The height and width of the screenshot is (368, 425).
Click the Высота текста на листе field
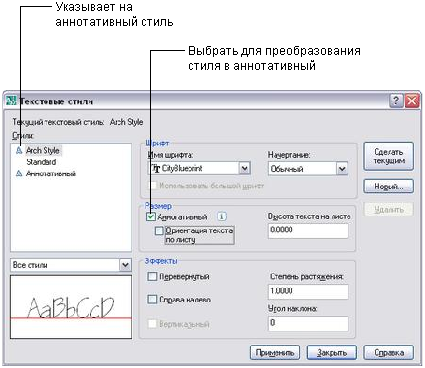(308, 231)
